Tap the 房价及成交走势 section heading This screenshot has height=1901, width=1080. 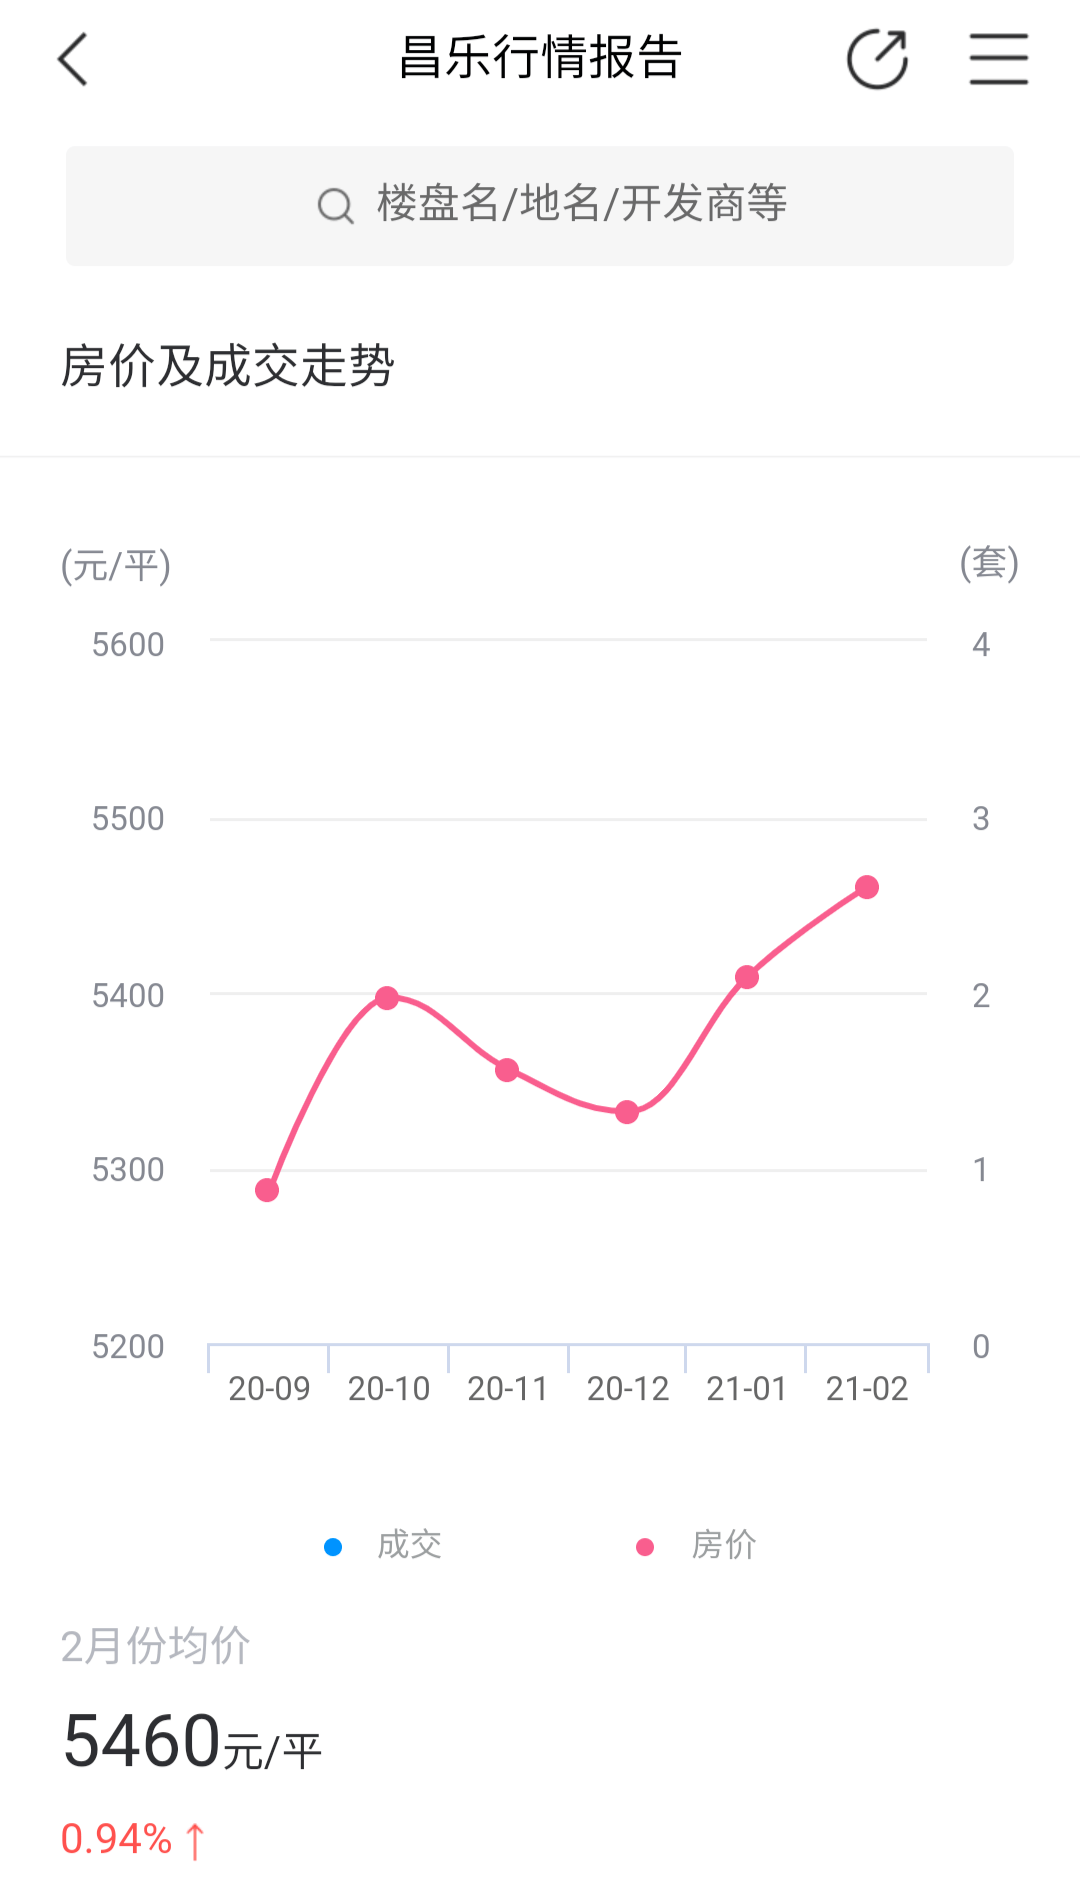(x=228, y=365)
